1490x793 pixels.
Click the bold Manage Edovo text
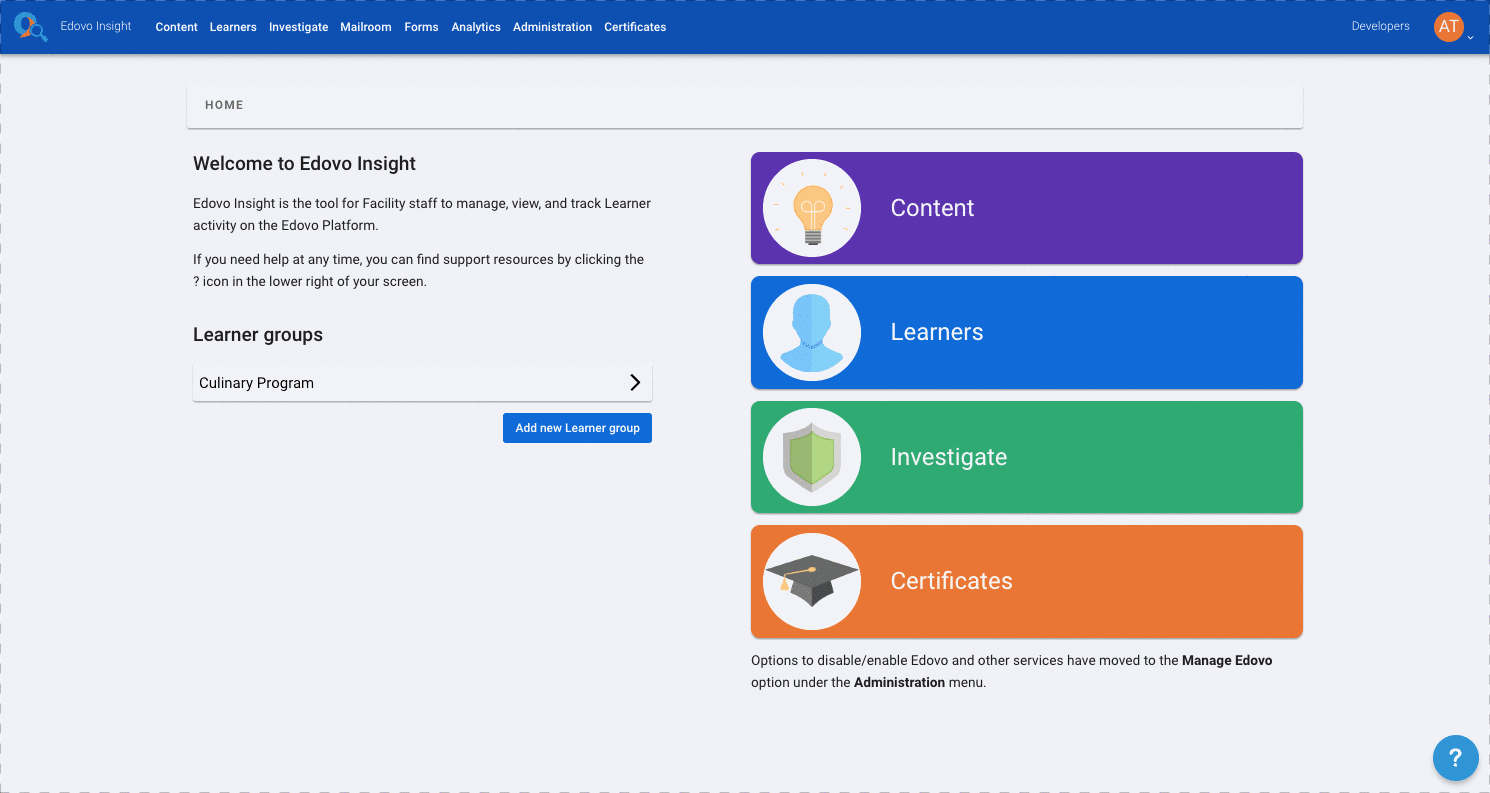point(1227,661)
